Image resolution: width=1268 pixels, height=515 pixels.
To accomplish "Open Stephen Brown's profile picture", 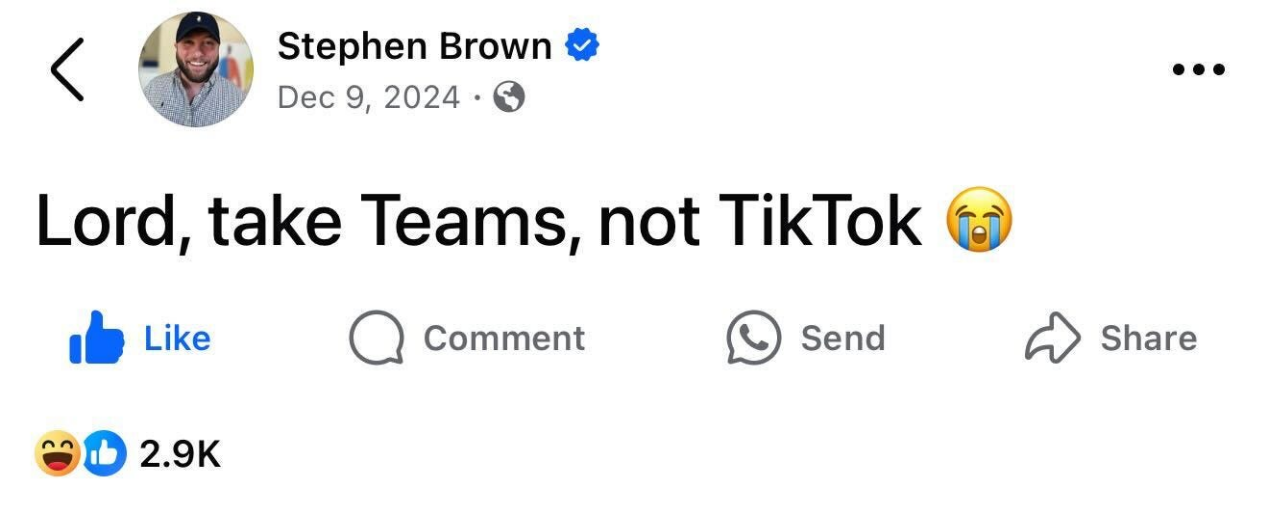I will [195, 70].
